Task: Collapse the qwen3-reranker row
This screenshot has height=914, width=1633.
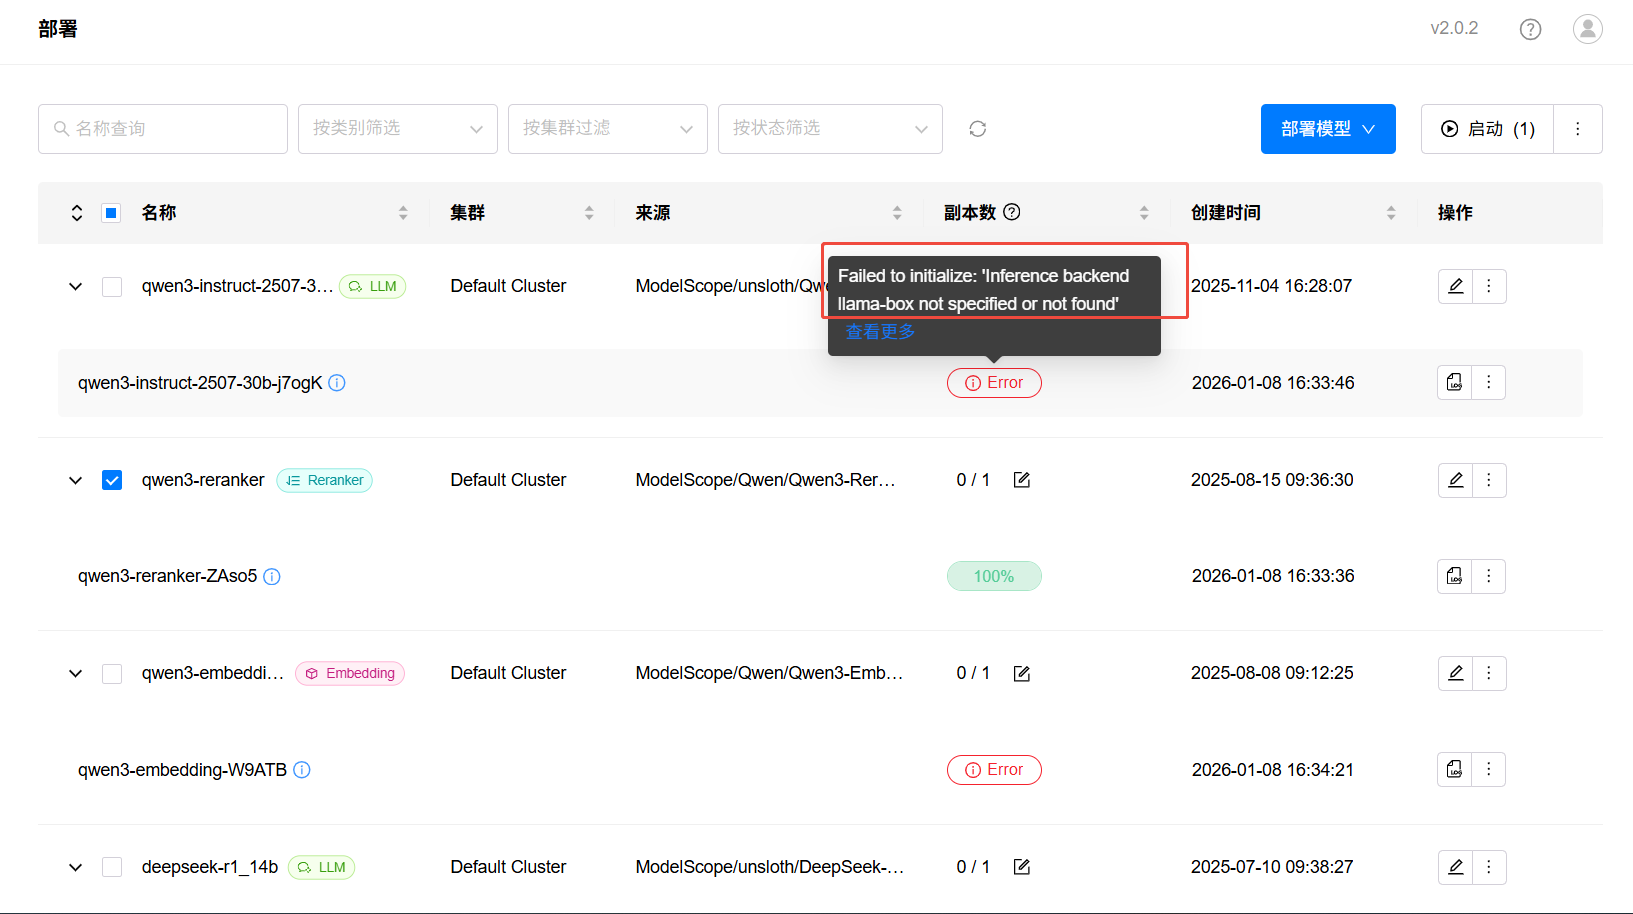Action: pyautogui.click(x=75, y=480)
